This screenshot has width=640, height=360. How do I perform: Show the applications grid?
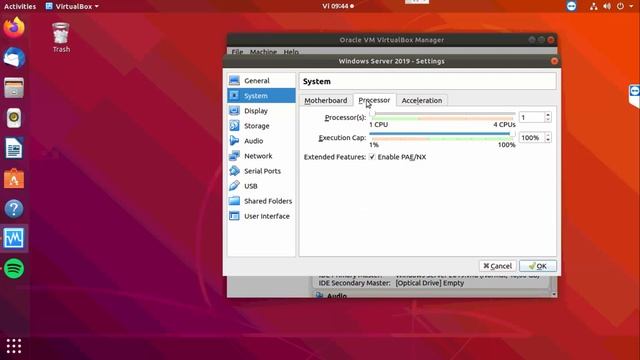[x=14, y=346]
